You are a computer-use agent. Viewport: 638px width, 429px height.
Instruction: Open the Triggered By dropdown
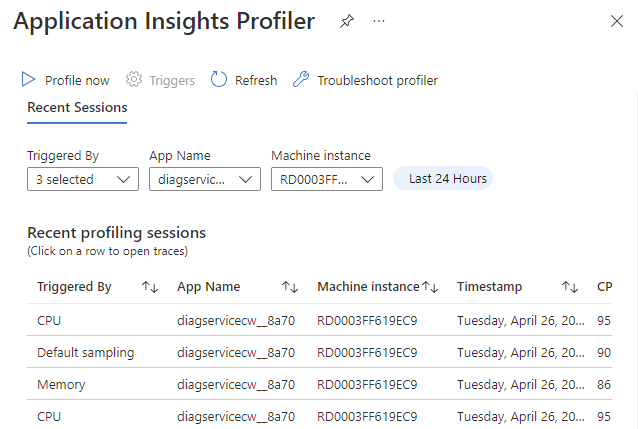82,179
